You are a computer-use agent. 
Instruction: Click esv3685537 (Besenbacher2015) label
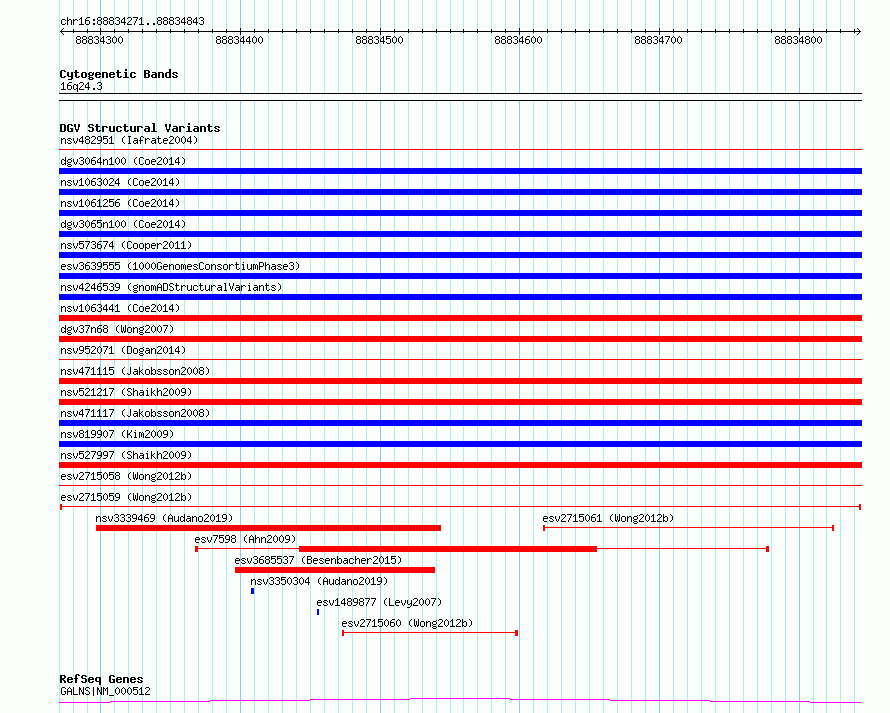(318, 560)
